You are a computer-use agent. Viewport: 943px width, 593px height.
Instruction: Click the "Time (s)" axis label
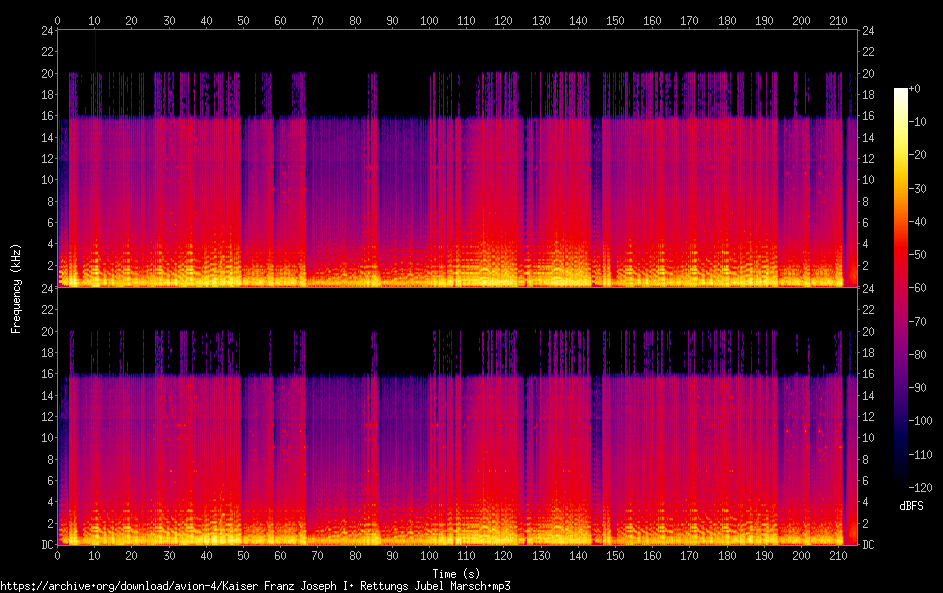pyautogui.click(x=456, y=574)
